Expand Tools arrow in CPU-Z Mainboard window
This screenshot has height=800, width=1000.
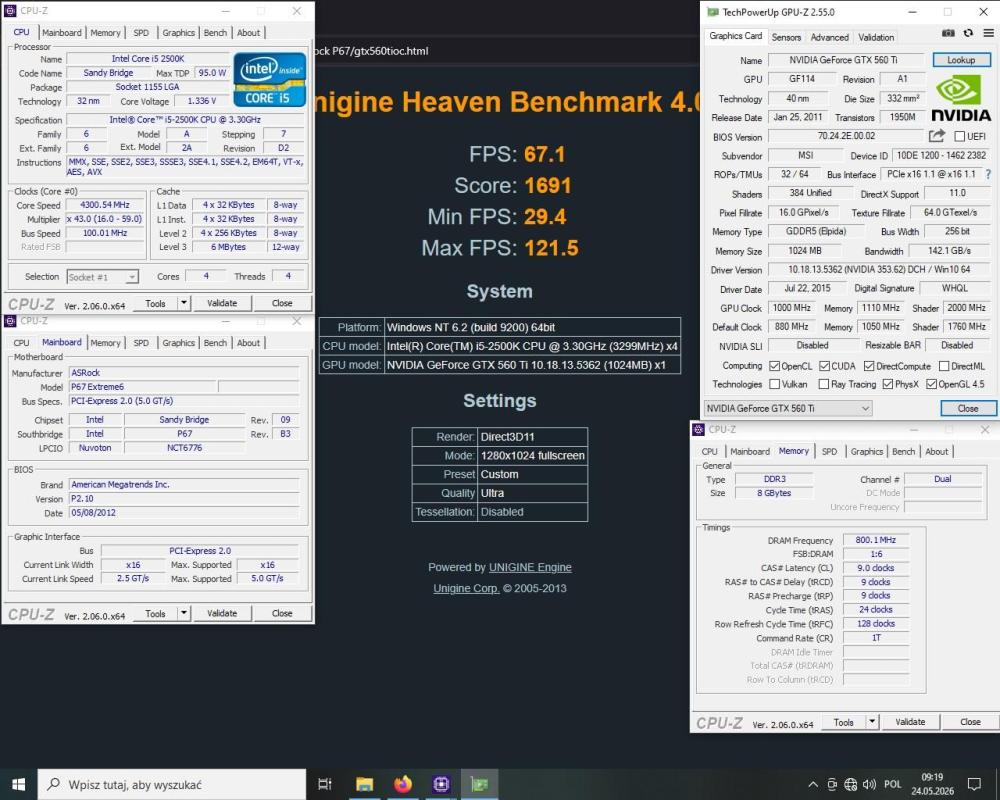coord(184,613)
